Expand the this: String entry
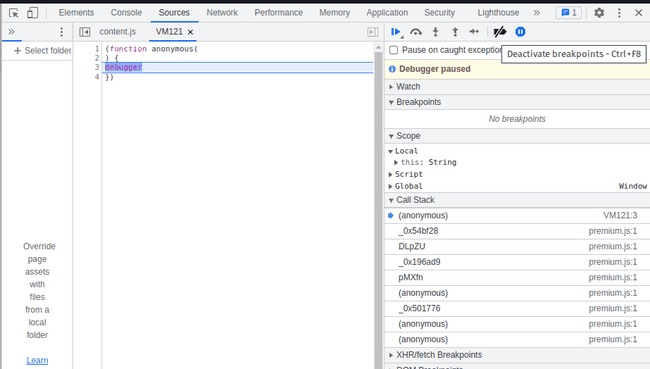 click(x=396, y=163)
